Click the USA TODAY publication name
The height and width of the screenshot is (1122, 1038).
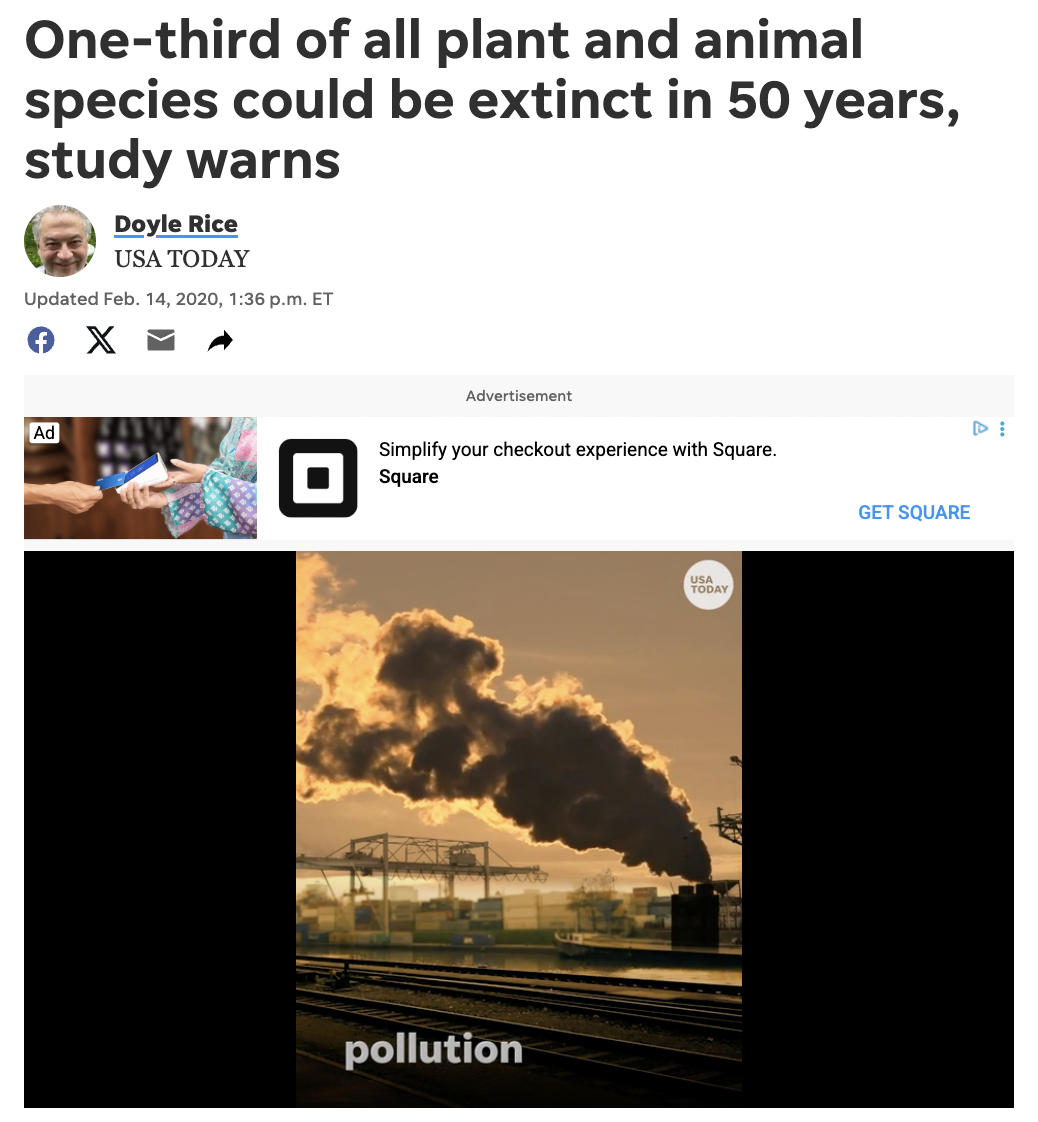point(182,258)
